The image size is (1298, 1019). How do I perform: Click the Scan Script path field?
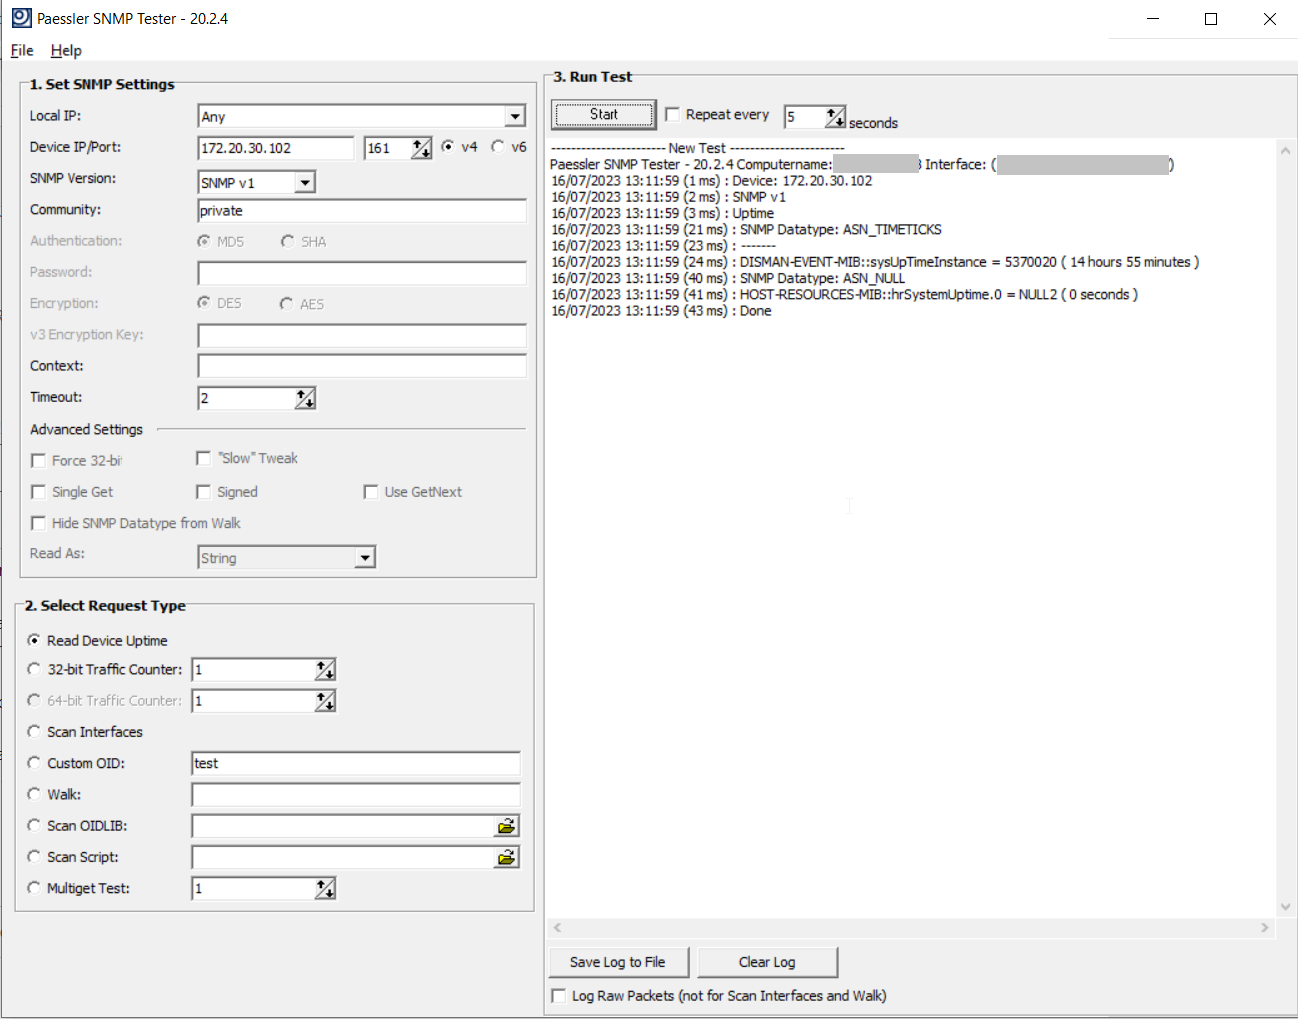pyautogui.click(x=343, y=857)
